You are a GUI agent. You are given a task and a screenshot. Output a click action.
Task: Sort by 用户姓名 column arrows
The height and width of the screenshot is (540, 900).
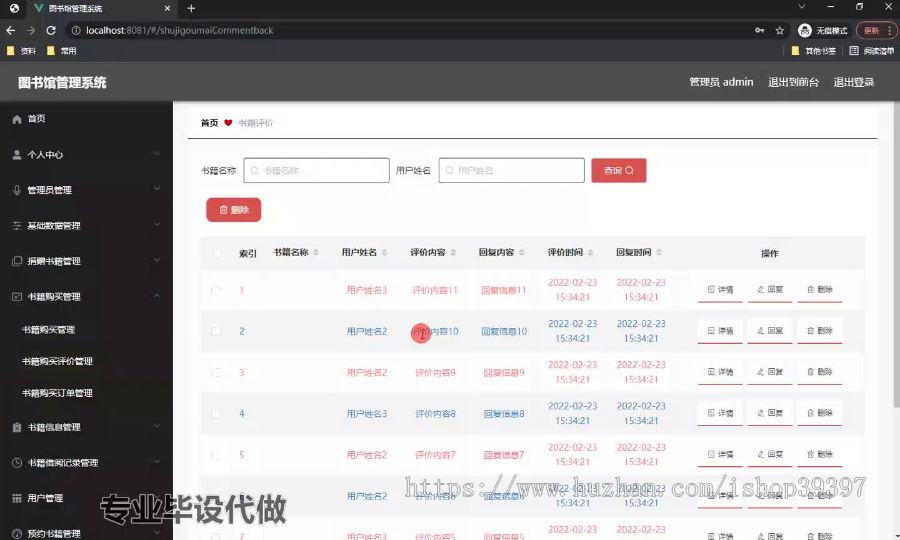(385, 252)
